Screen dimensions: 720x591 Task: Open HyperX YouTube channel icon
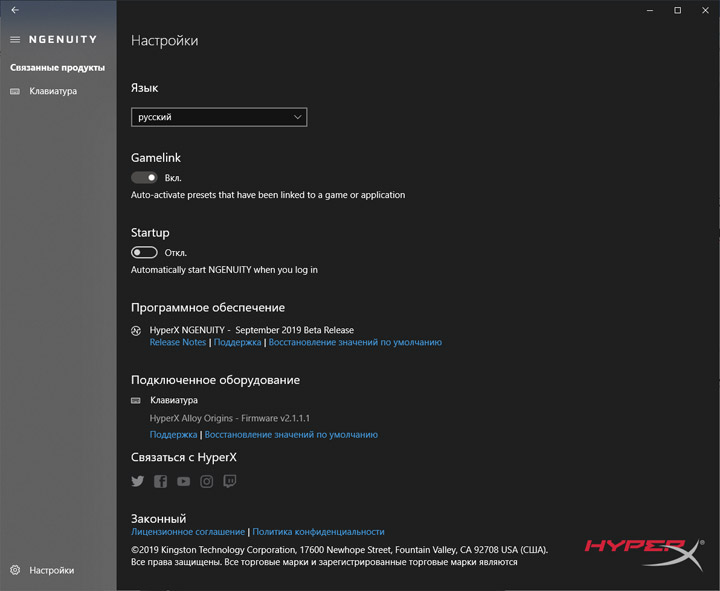[x=184, y=481]
